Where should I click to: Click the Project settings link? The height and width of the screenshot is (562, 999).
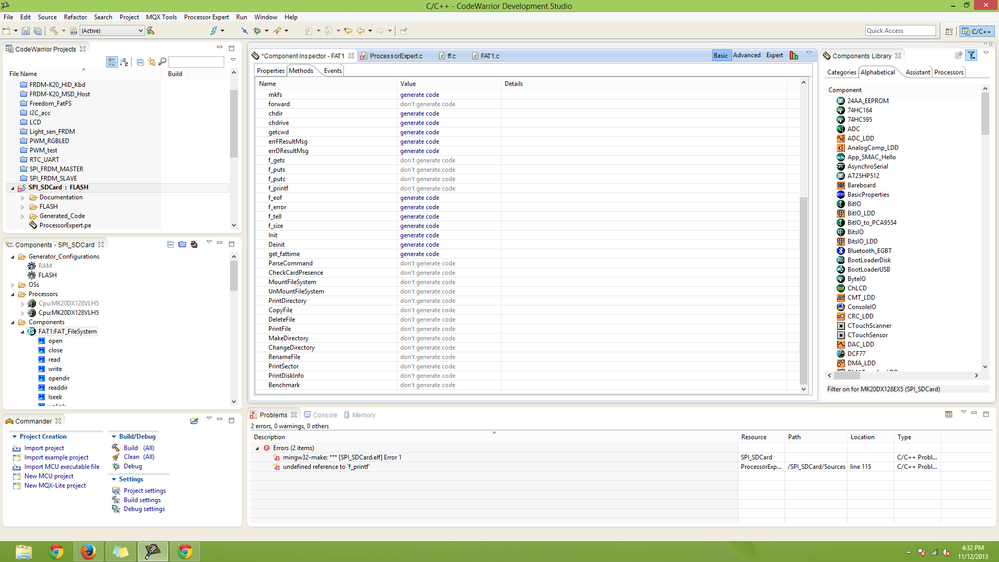click(145, 491)
